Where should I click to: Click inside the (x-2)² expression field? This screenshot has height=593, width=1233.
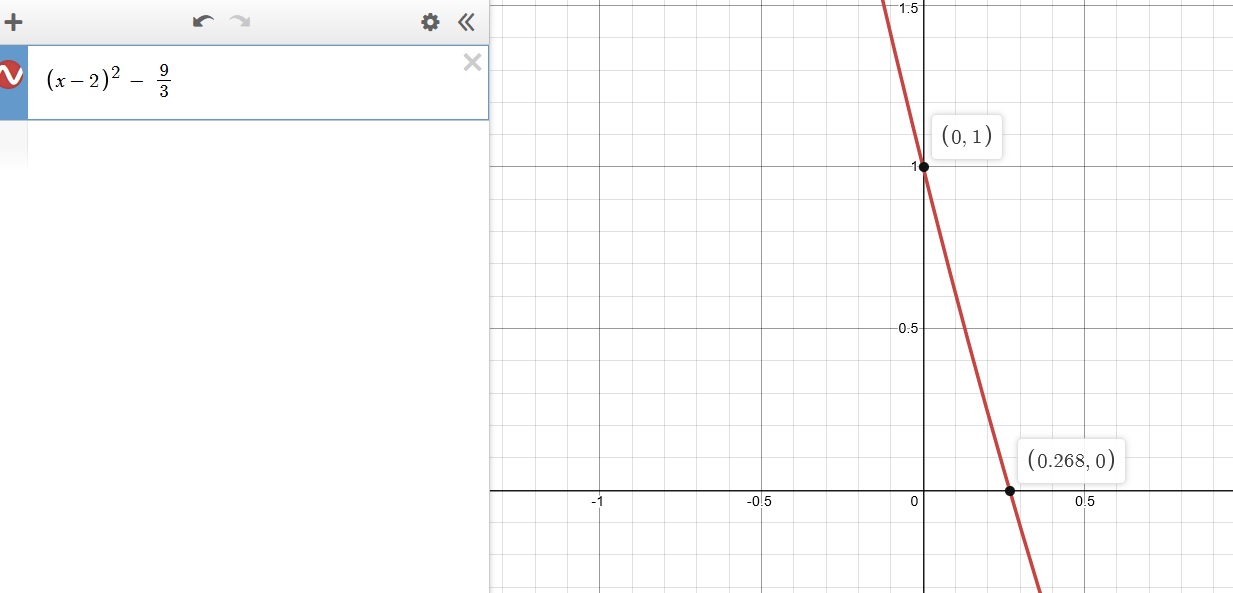[300, 82]
